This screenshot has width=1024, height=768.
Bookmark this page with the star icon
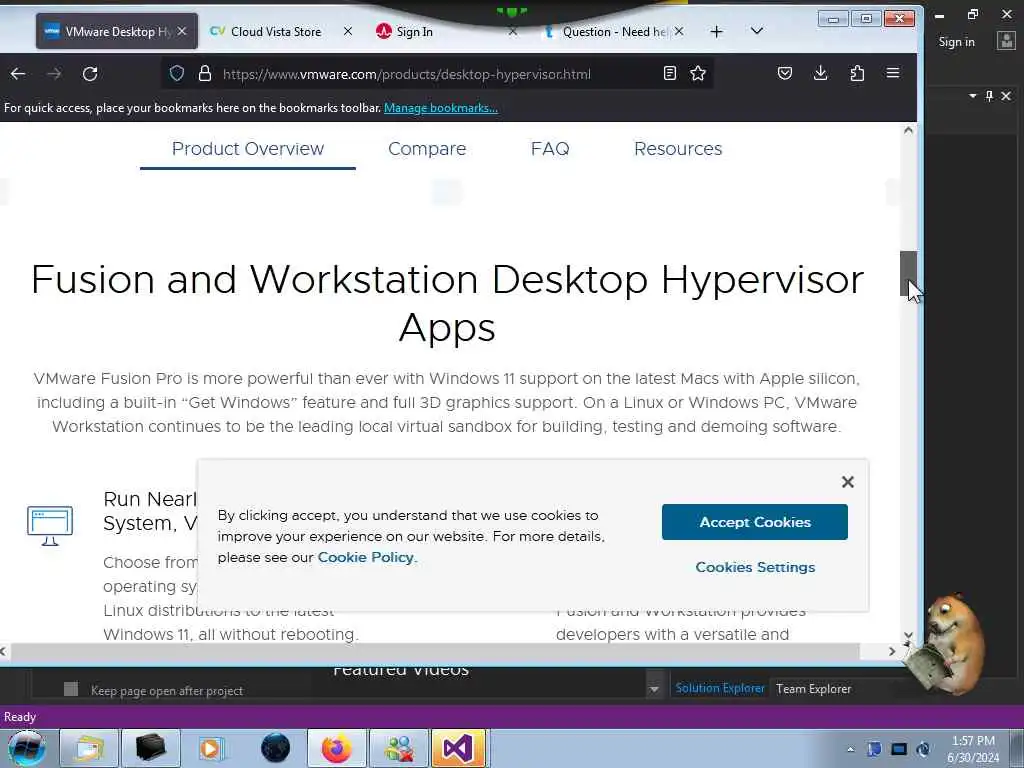tap(697, 73)
